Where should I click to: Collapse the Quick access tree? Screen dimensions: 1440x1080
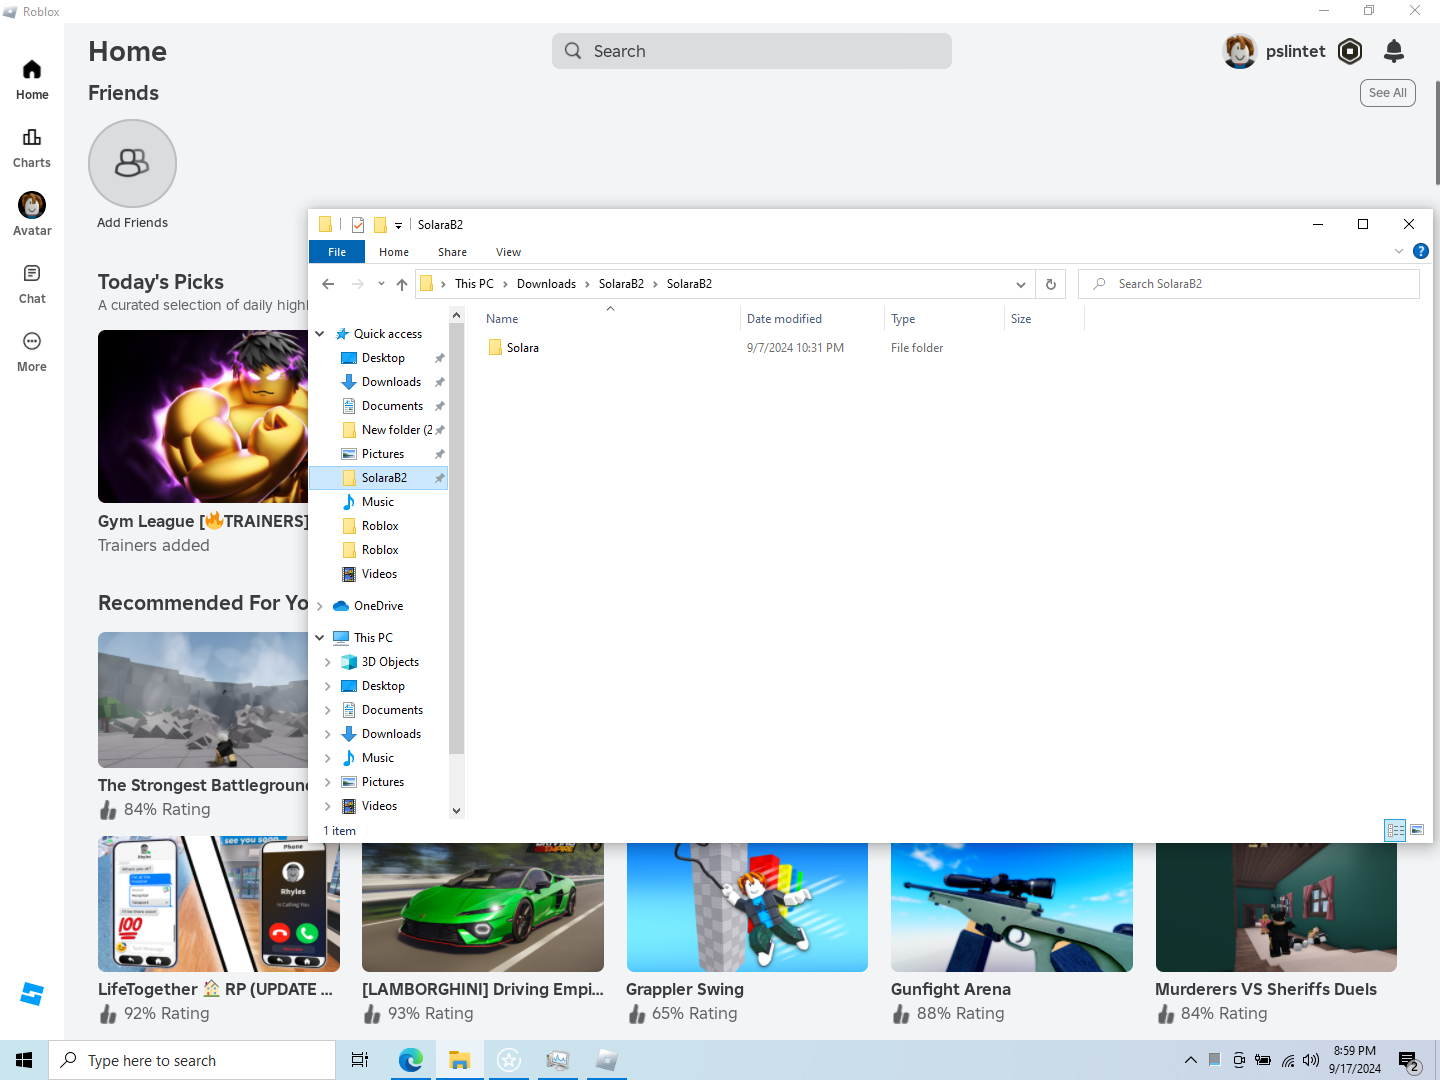320,334
